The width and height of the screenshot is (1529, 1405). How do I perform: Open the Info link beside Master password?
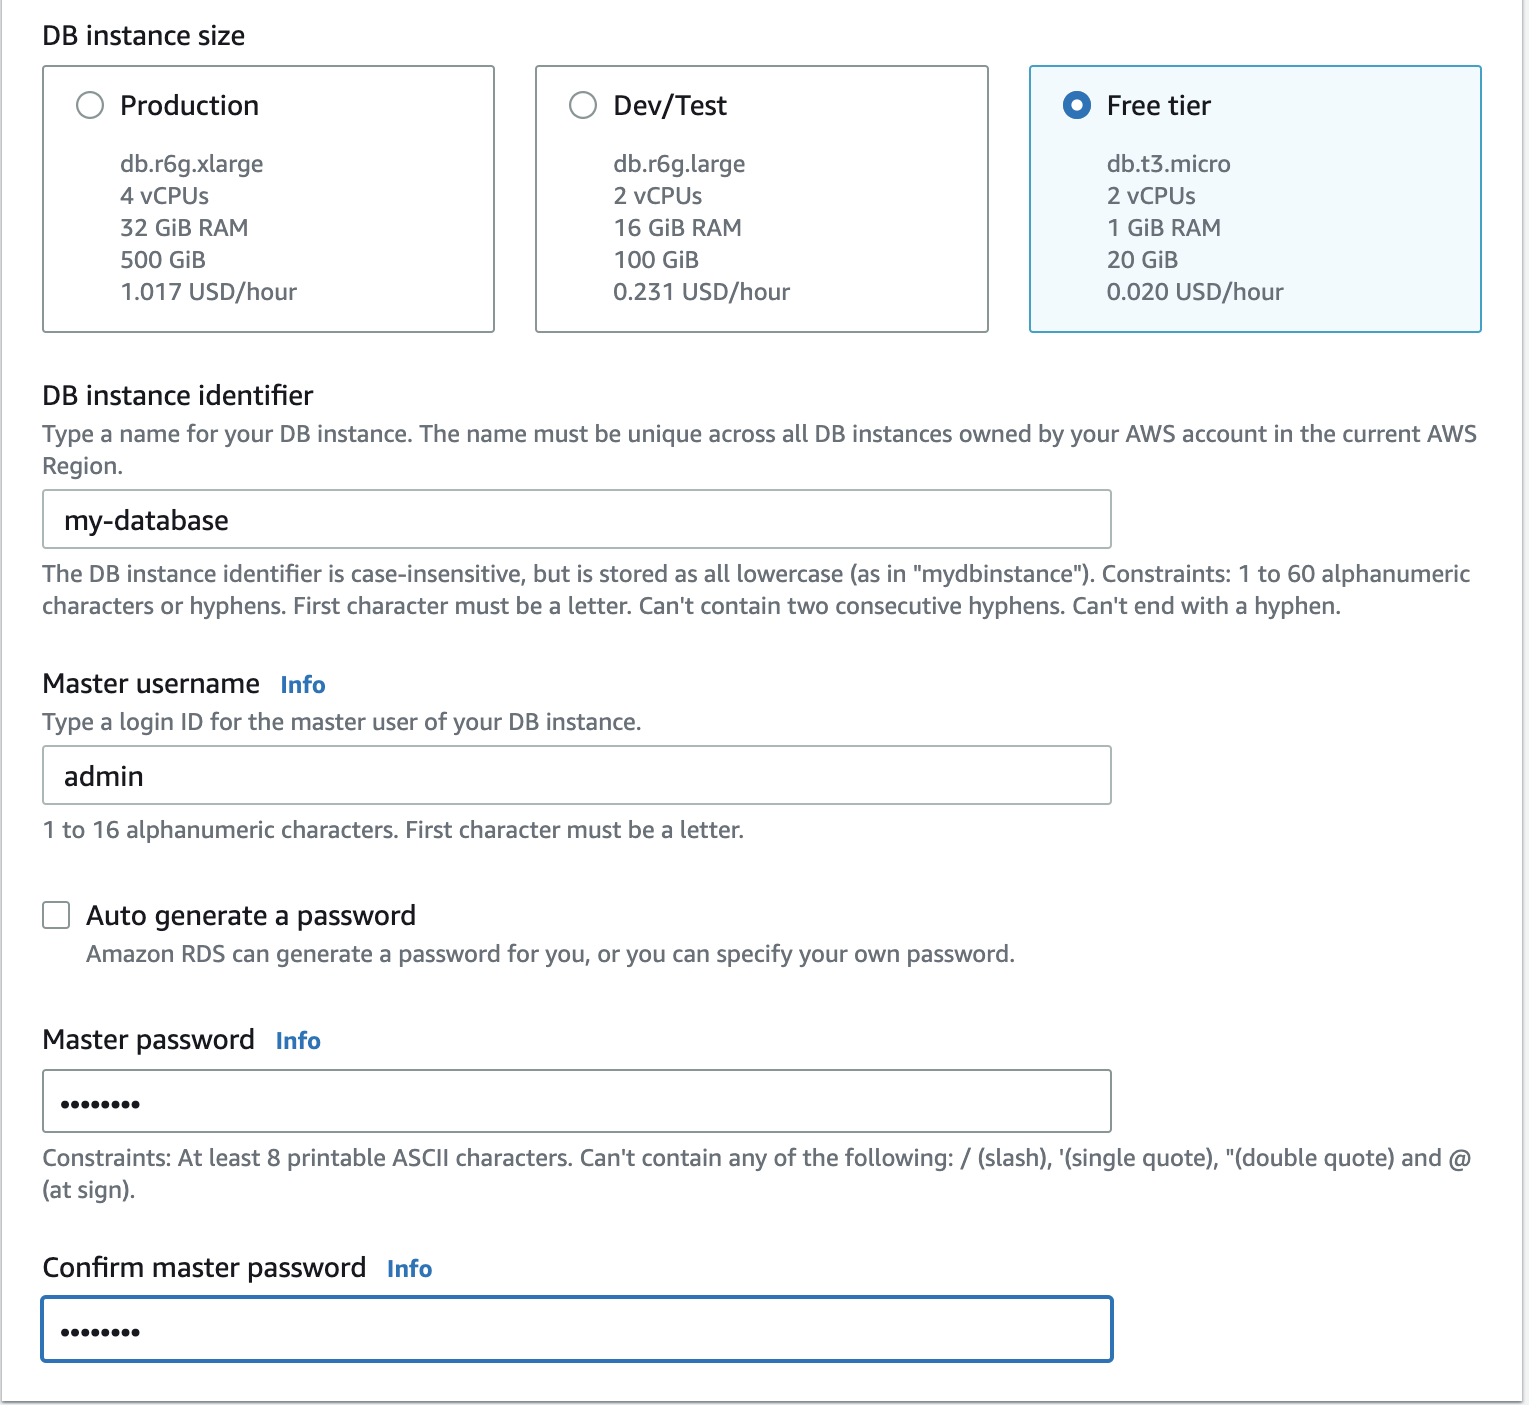[298, 1041]
